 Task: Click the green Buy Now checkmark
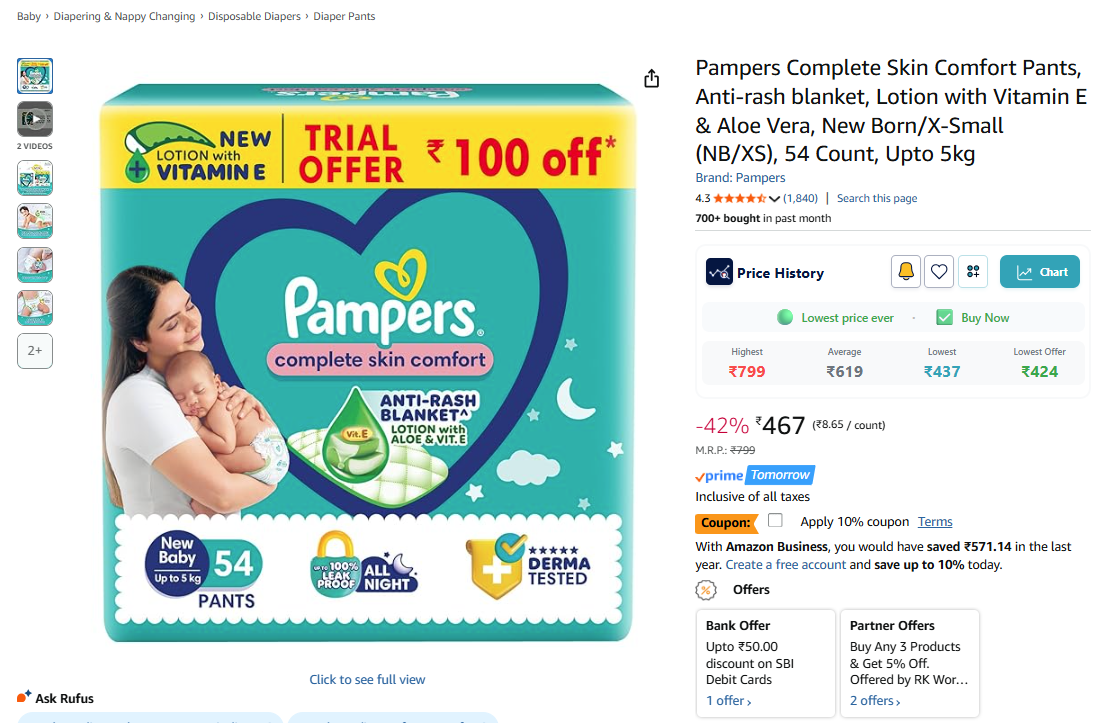(944, 318)
